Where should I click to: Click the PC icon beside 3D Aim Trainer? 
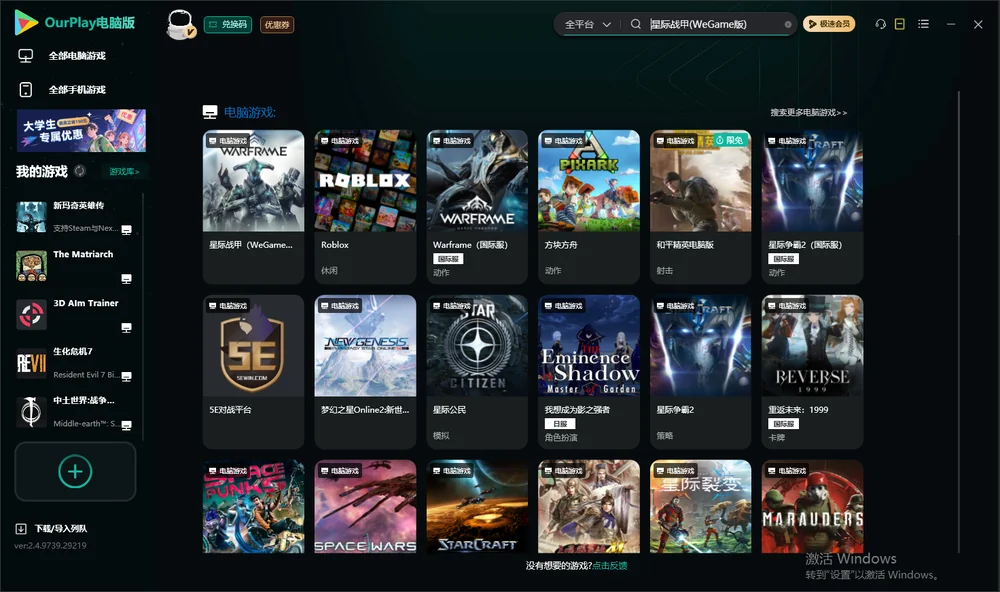coord(126,328)
